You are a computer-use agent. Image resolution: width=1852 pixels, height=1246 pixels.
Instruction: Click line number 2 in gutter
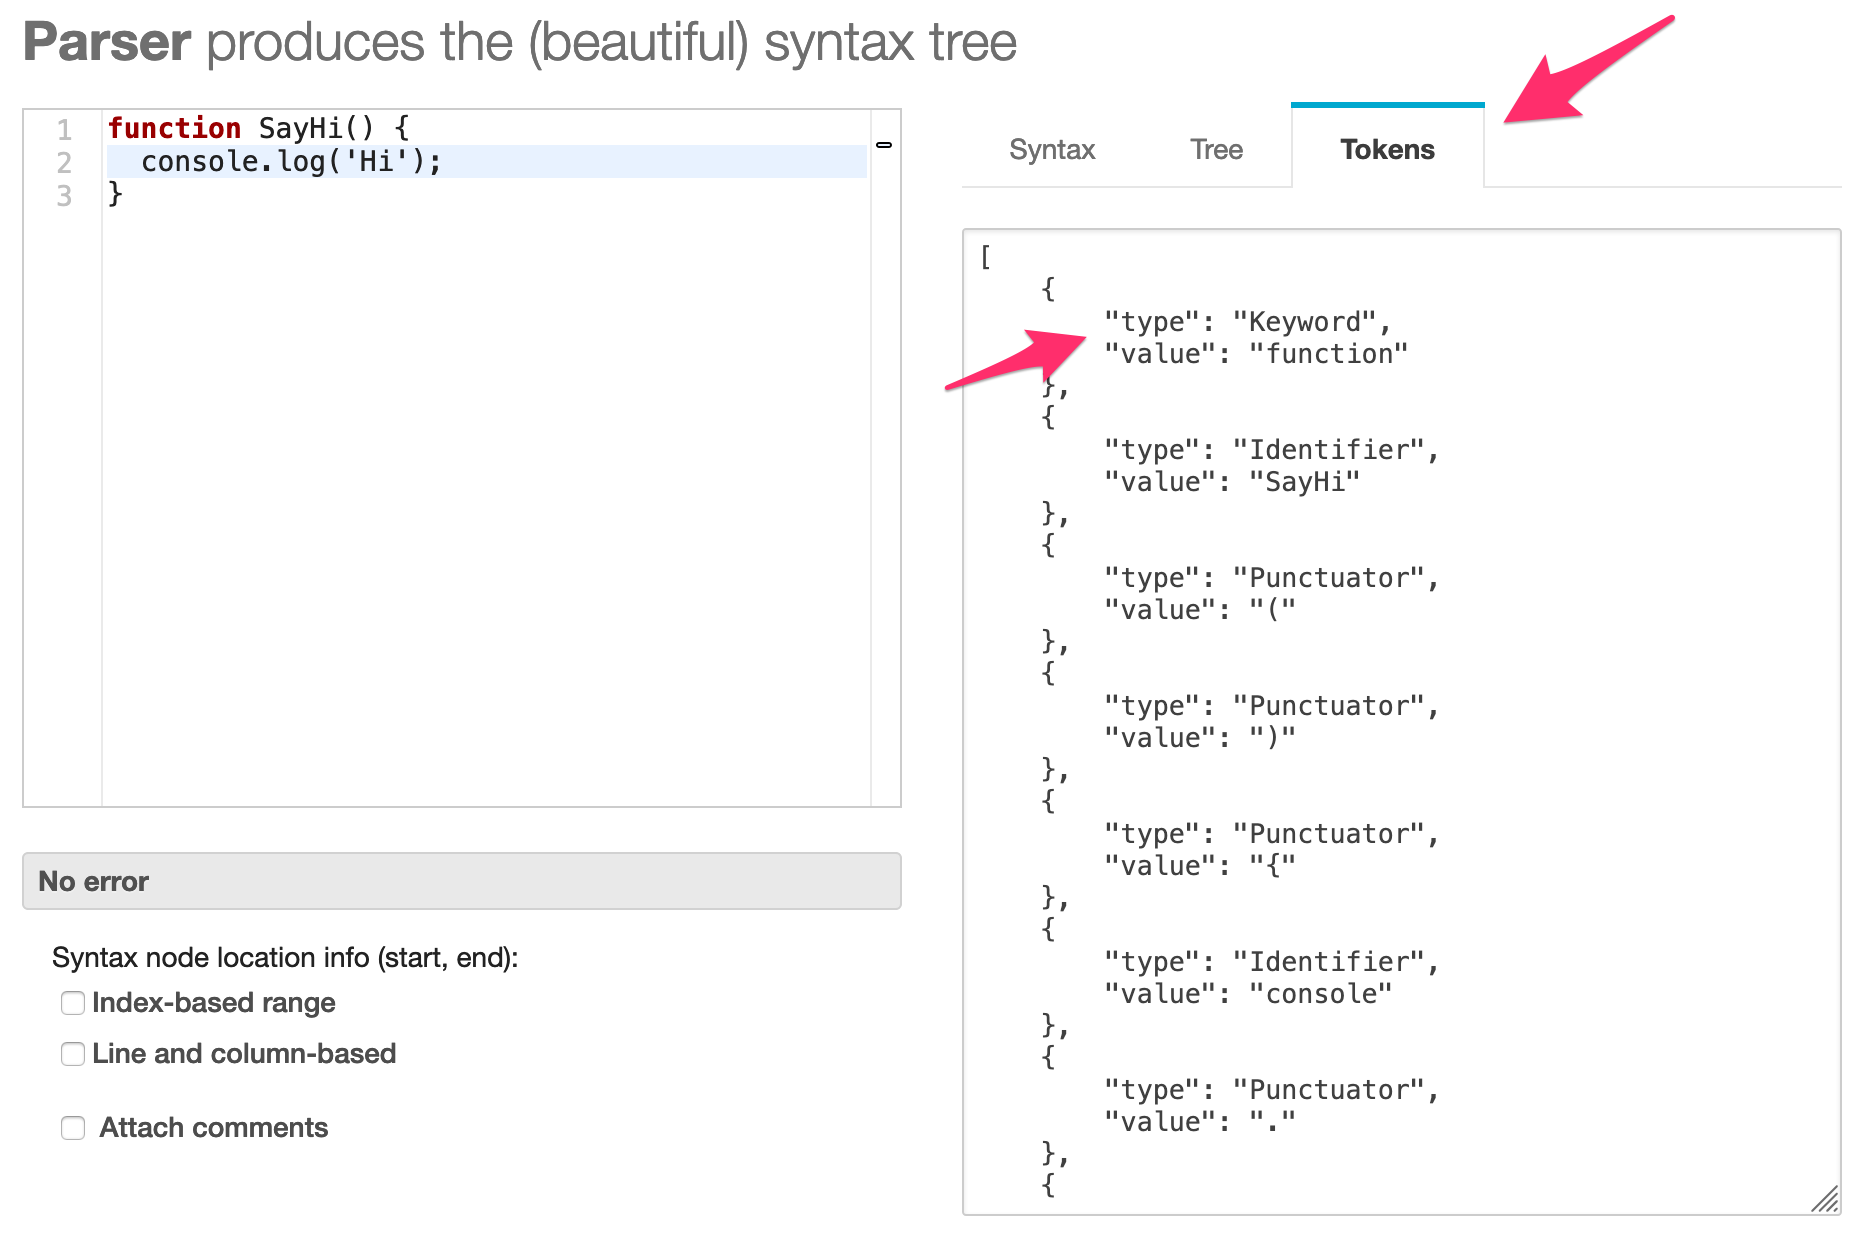click(x=64, y=162)
